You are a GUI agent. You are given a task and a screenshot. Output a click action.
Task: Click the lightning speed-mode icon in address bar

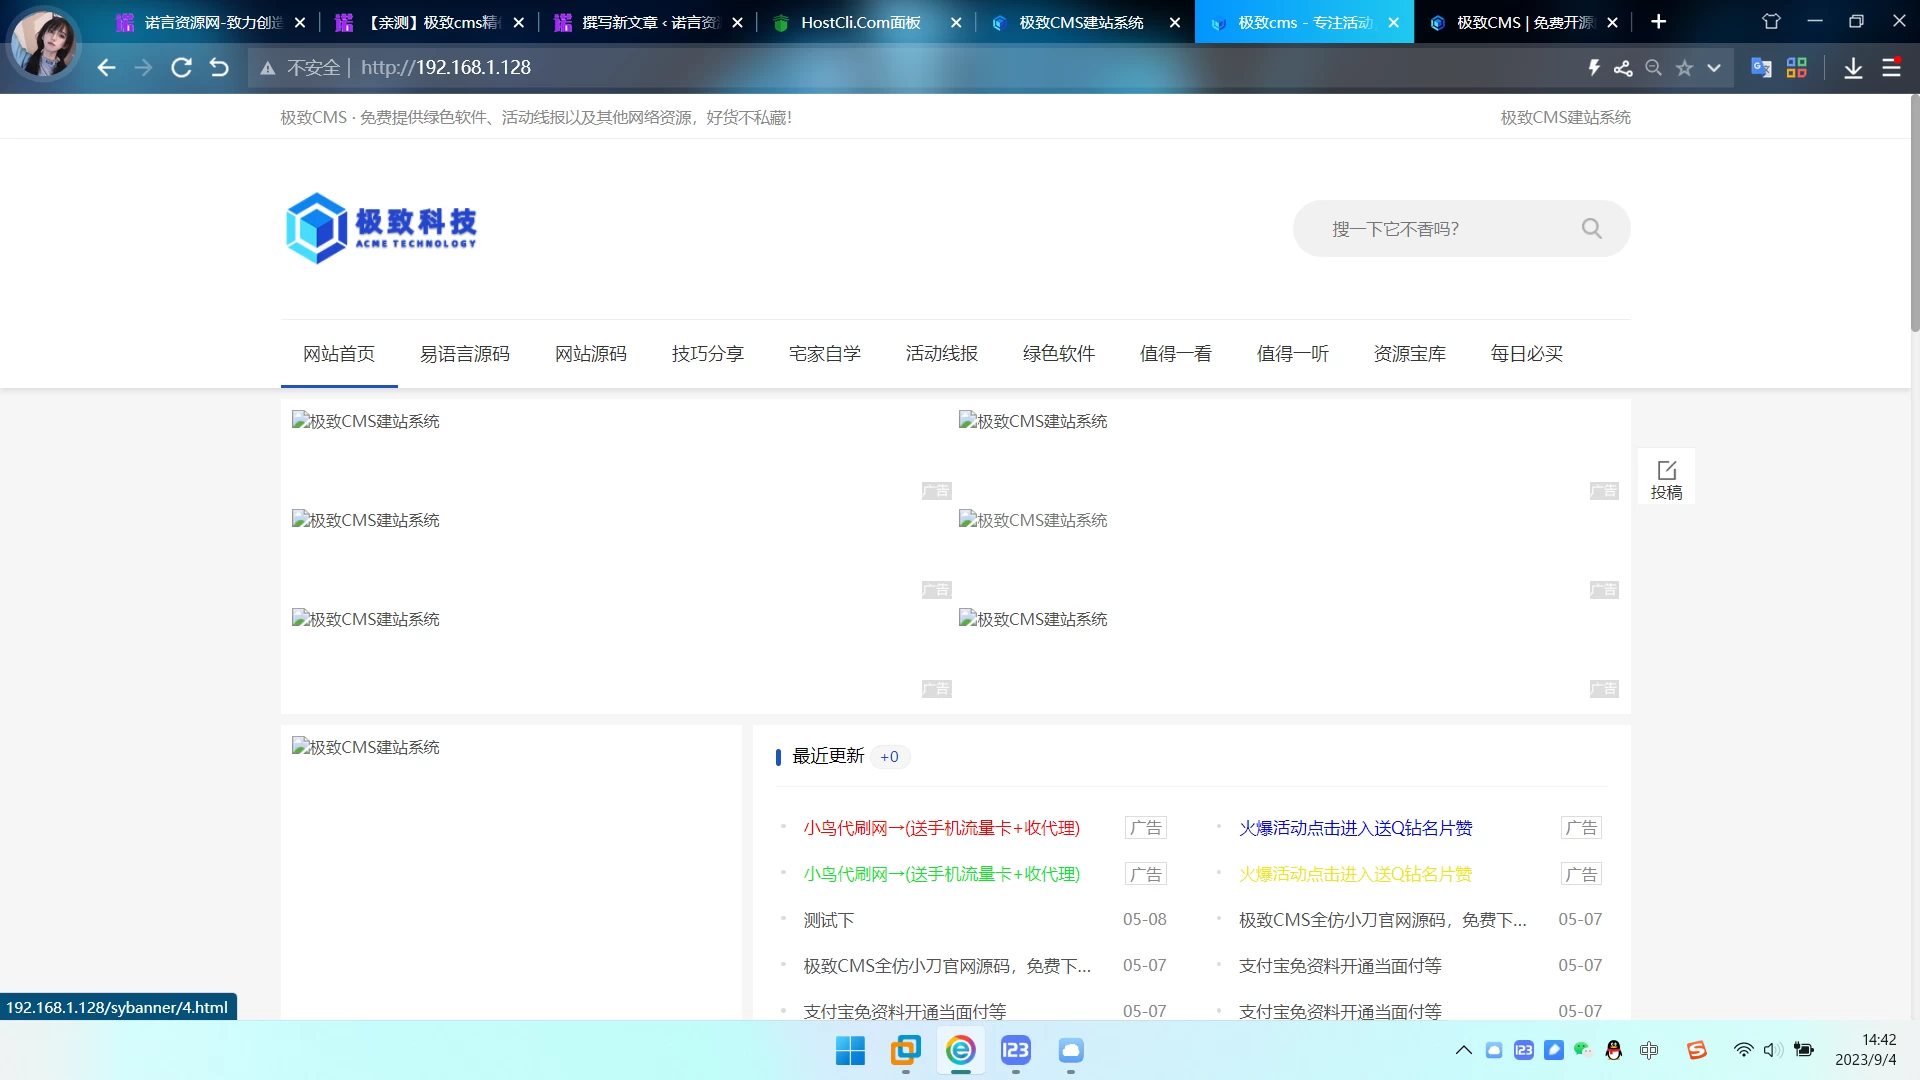(x=1594, y=67)
